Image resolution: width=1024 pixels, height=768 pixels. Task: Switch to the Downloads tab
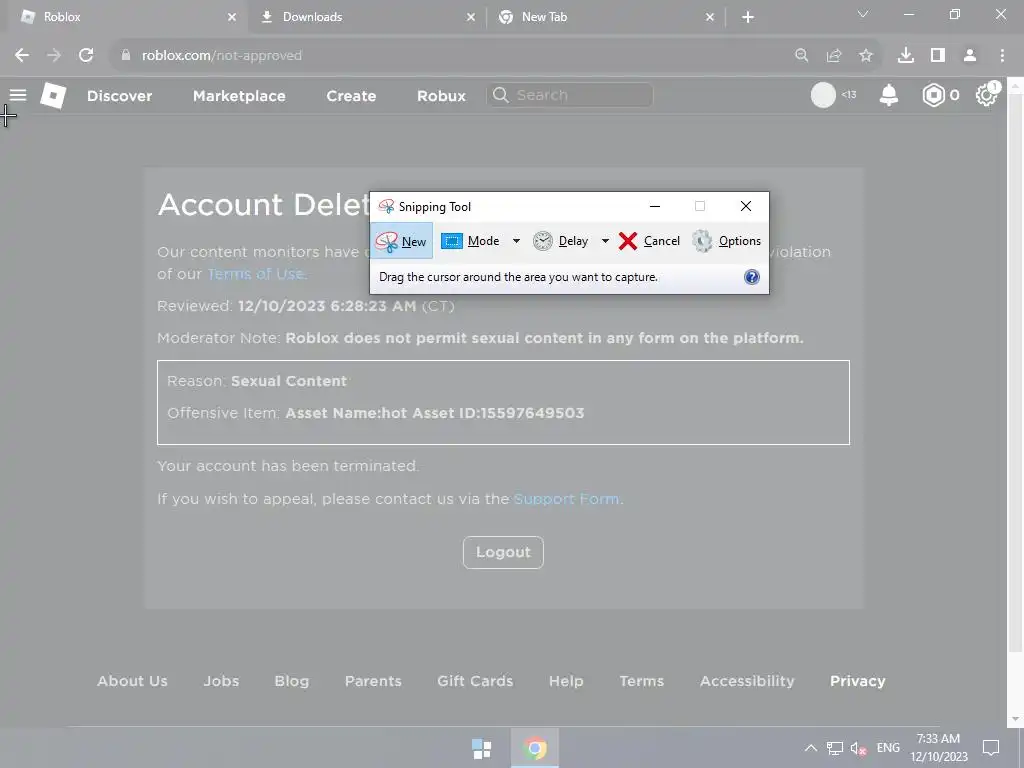pos(368,17)
